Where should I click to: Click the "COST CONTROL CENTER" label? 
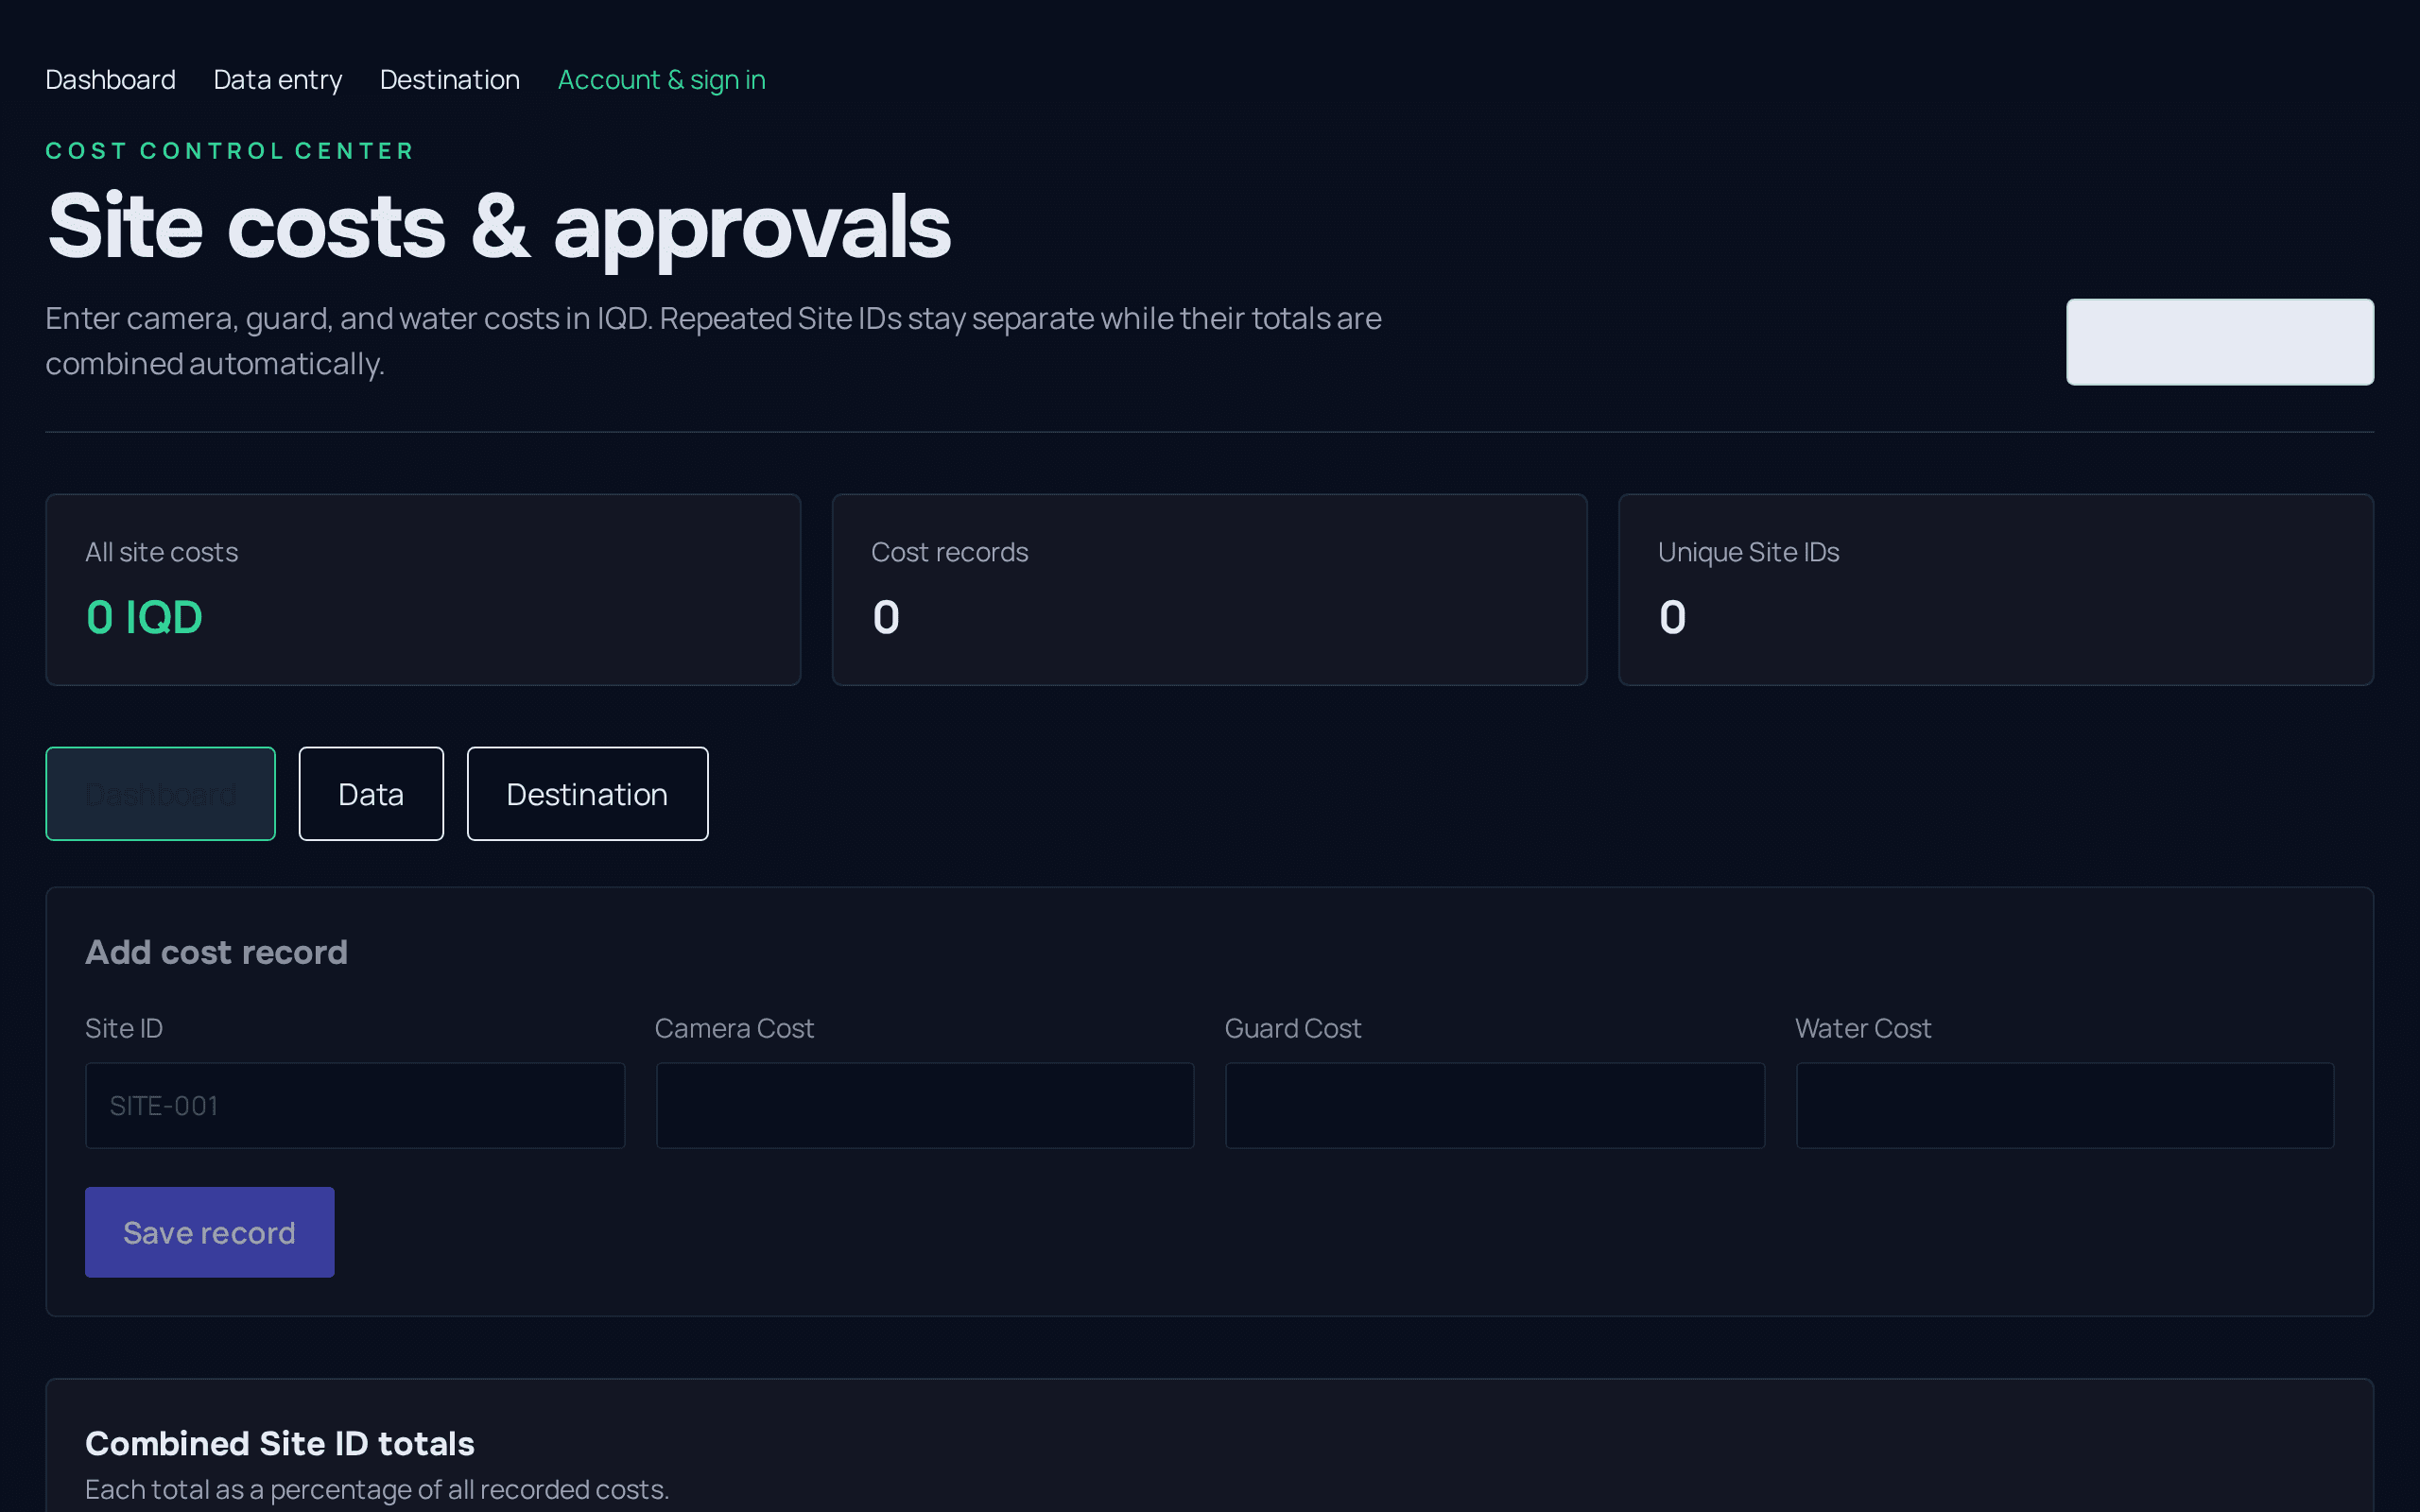229,151
